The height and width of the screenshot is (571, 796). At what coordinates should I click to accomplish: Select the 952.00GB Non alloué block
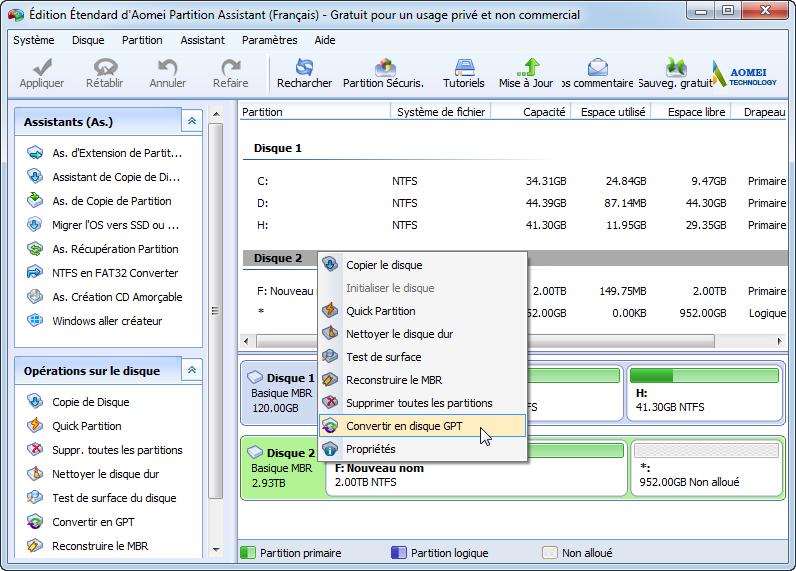(707, 468)
